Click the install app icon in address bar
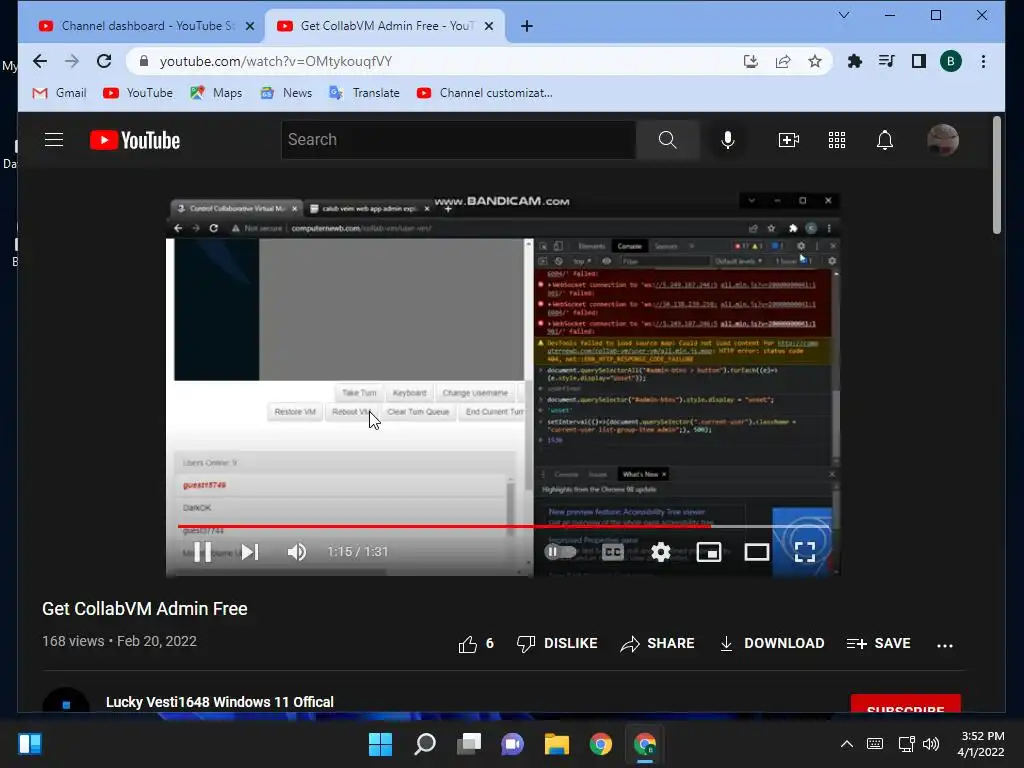The image size is (1024, 768). [x=751, y=61]
